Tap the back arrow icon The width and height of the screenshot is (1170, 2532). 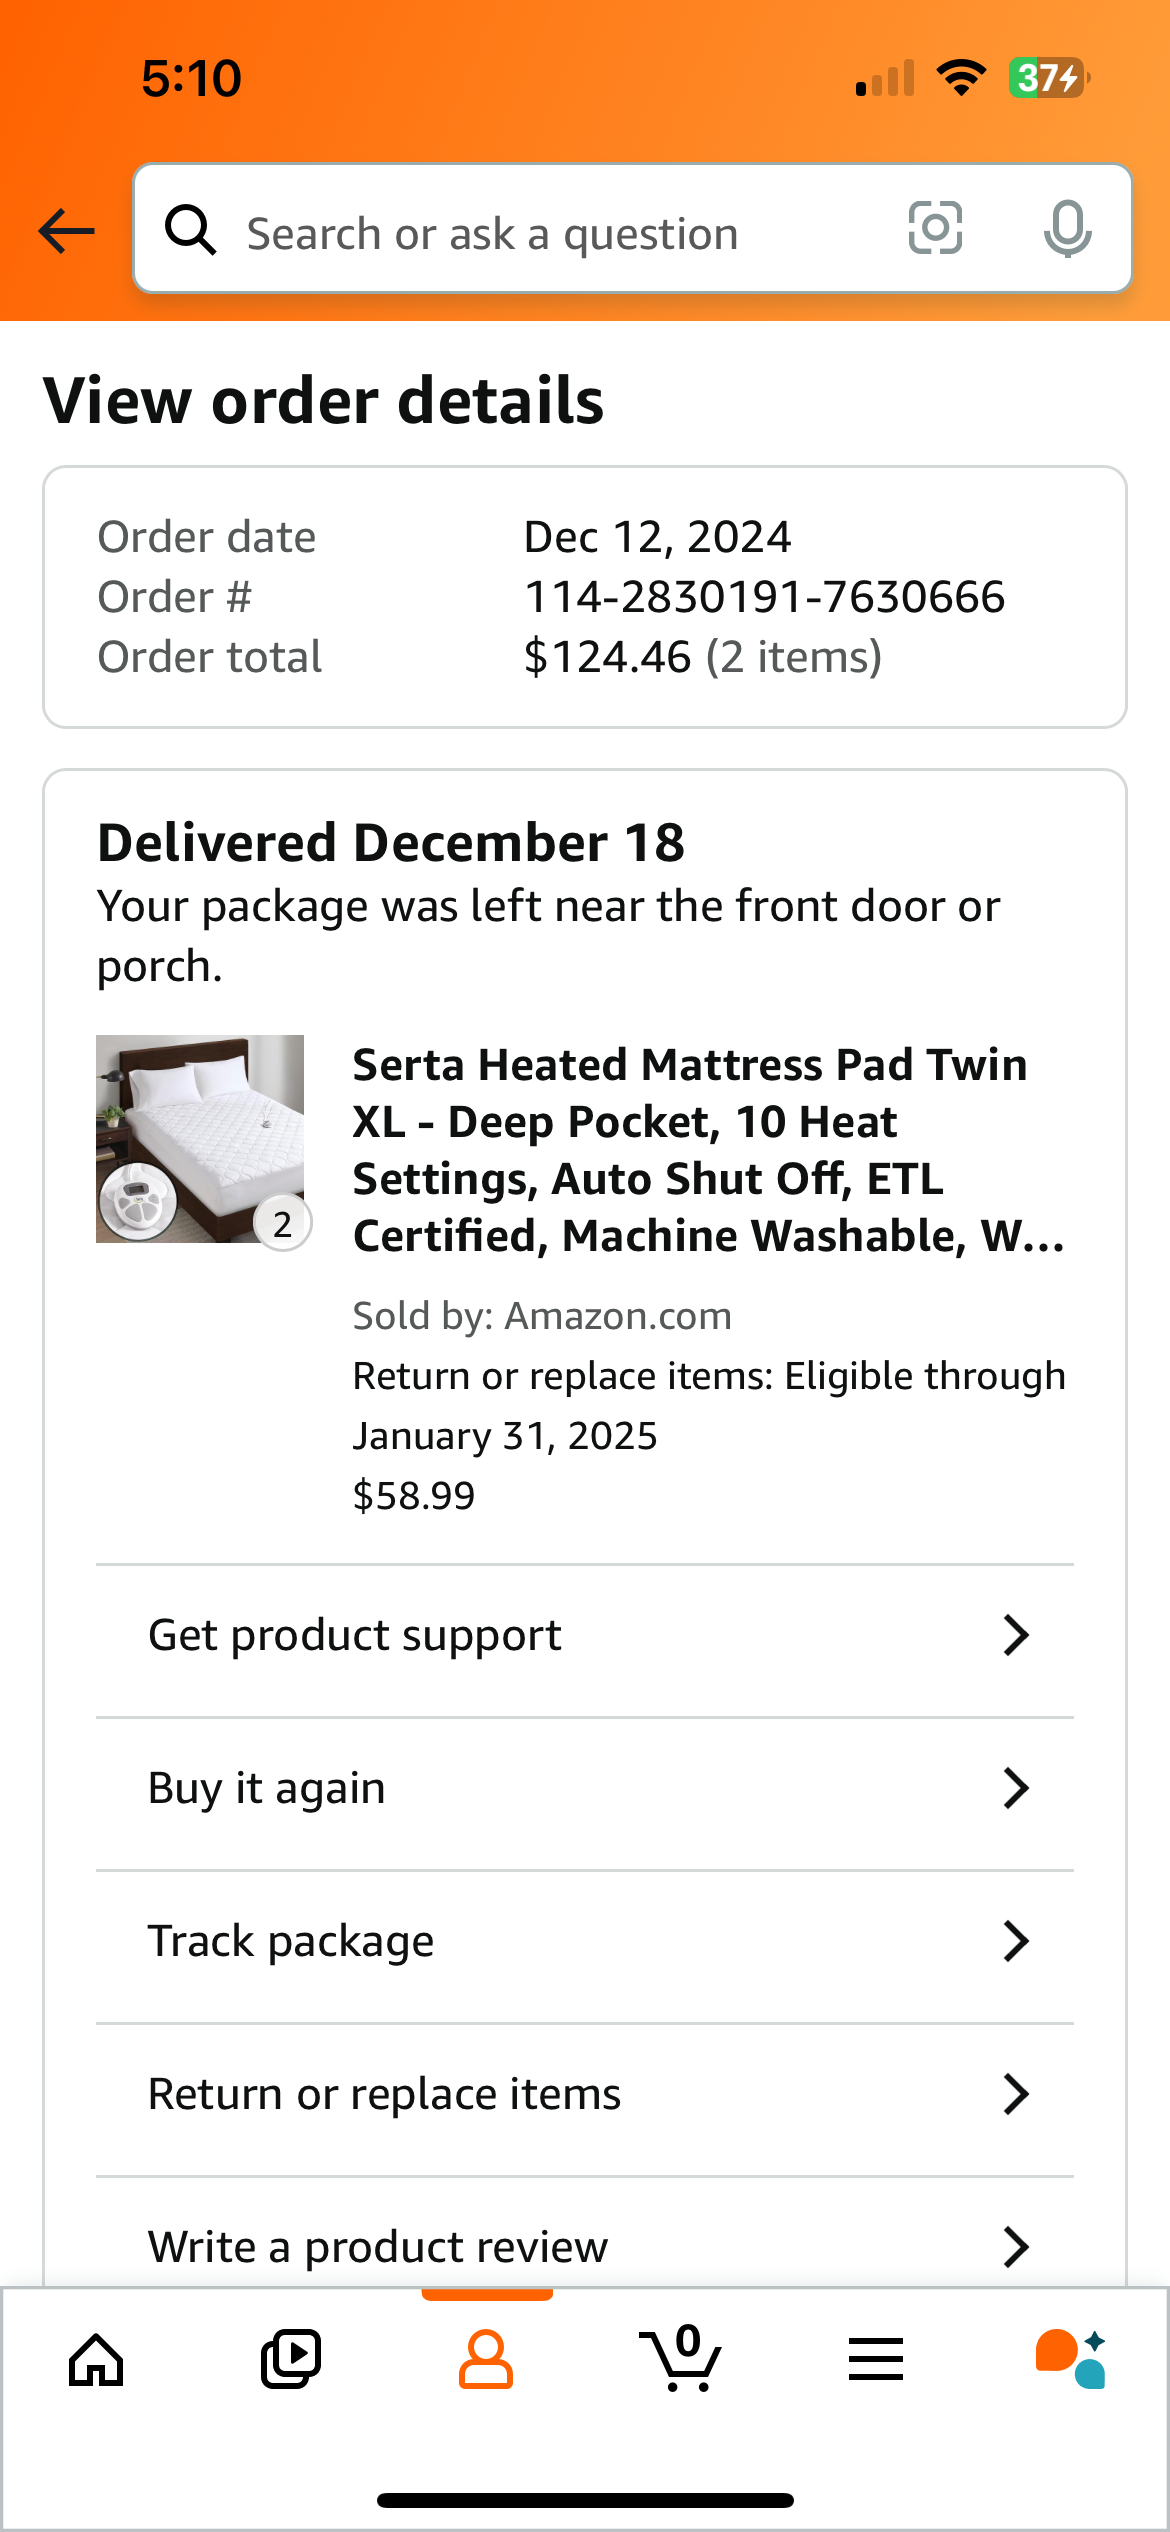67,231
